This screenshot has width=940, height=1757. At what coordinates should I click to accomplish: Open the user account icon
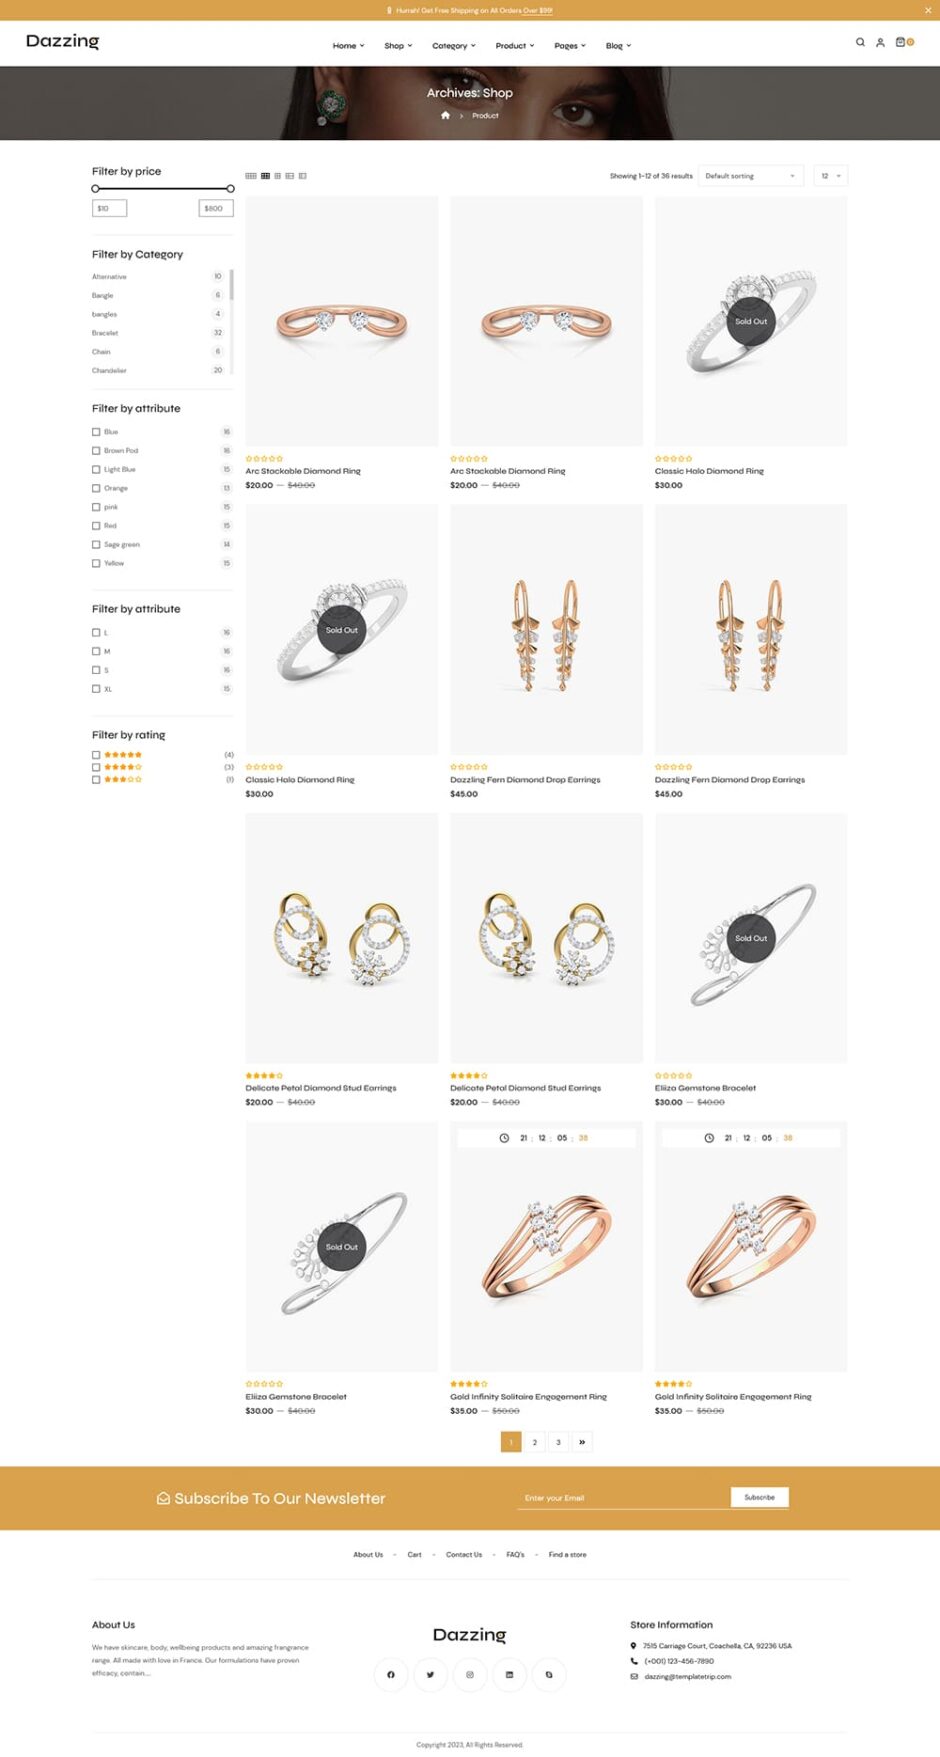[x=880, y=42]
